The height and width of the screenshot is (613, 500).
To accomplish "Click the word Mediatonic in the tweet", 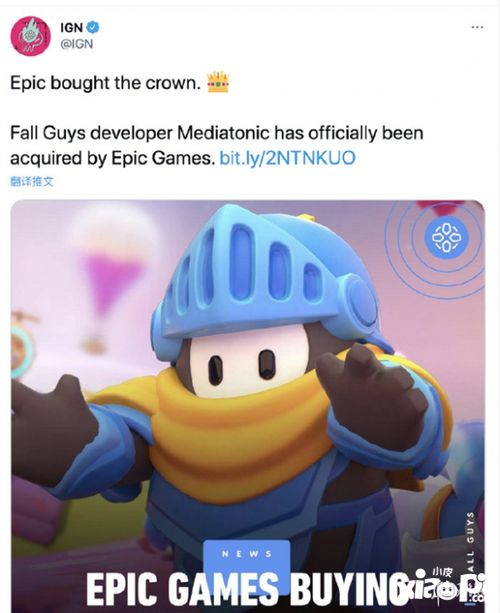I will (223, 133).
